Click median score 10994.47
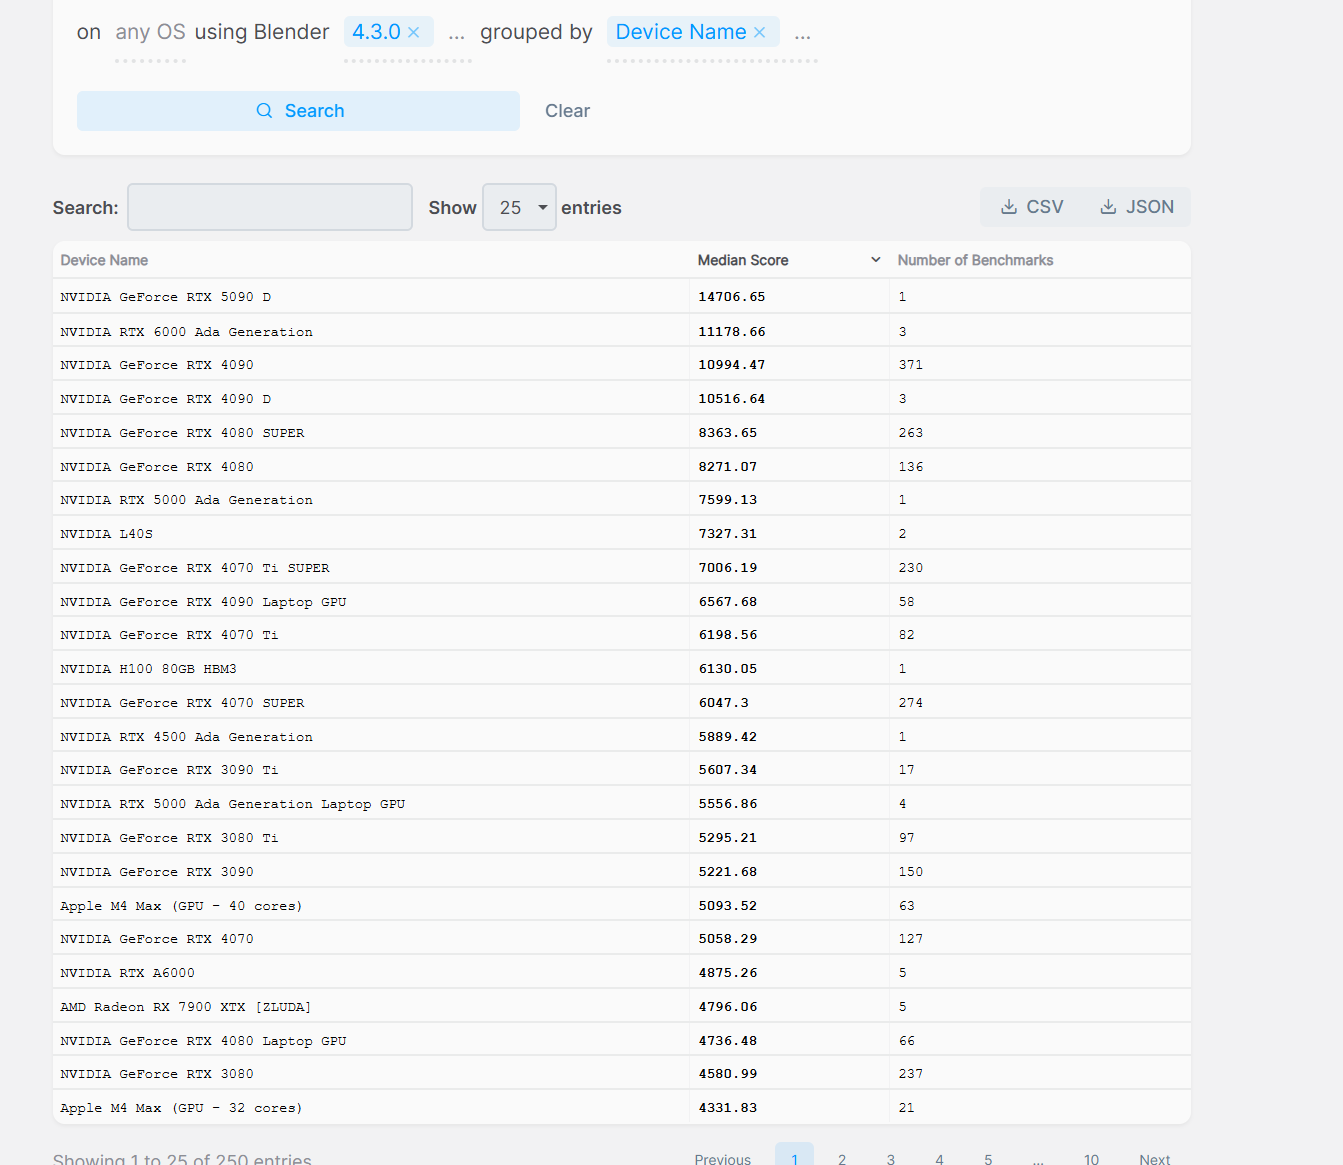1343x1165 pixels. (731, 365)
